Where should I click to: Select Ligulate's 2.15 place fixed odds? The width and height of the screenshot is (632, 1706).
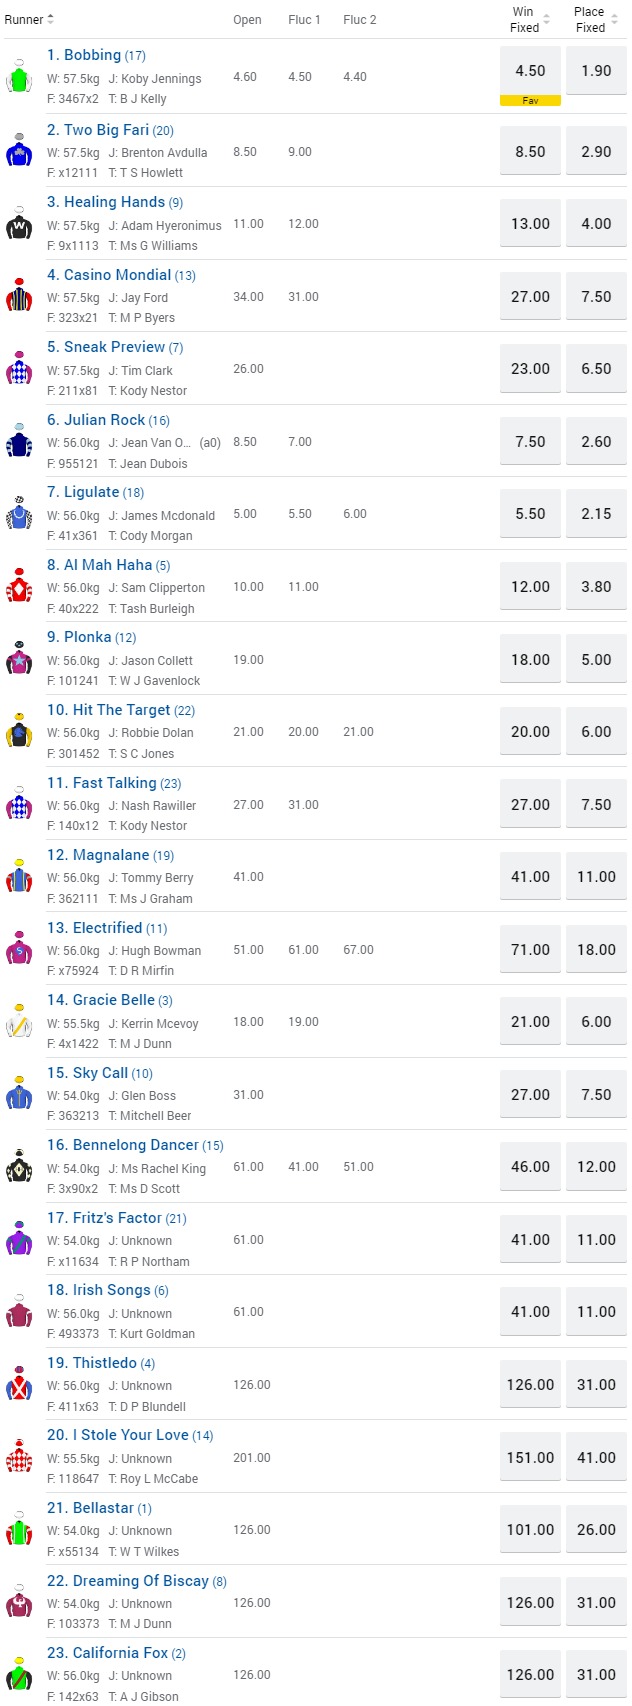click(x=596, y=514)
